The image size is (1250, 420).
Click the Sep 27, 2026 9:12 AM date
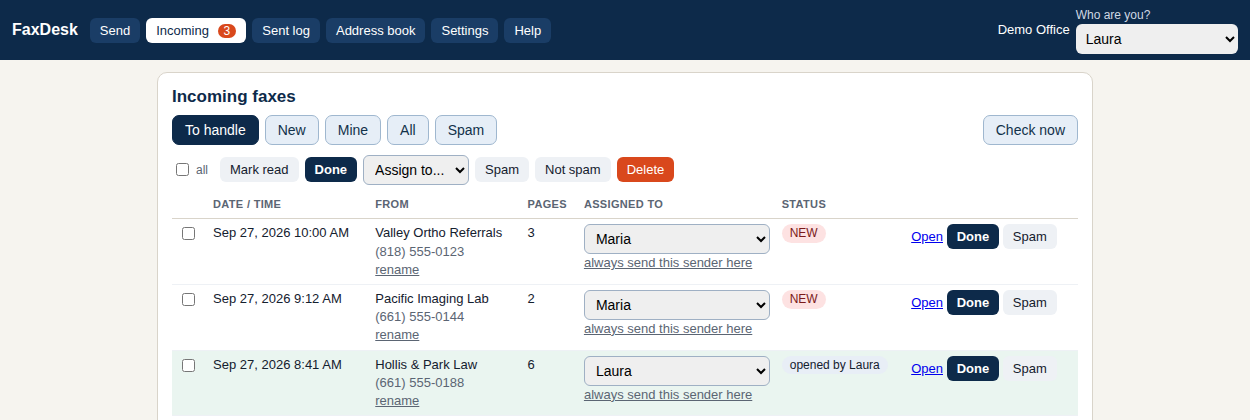277,299
